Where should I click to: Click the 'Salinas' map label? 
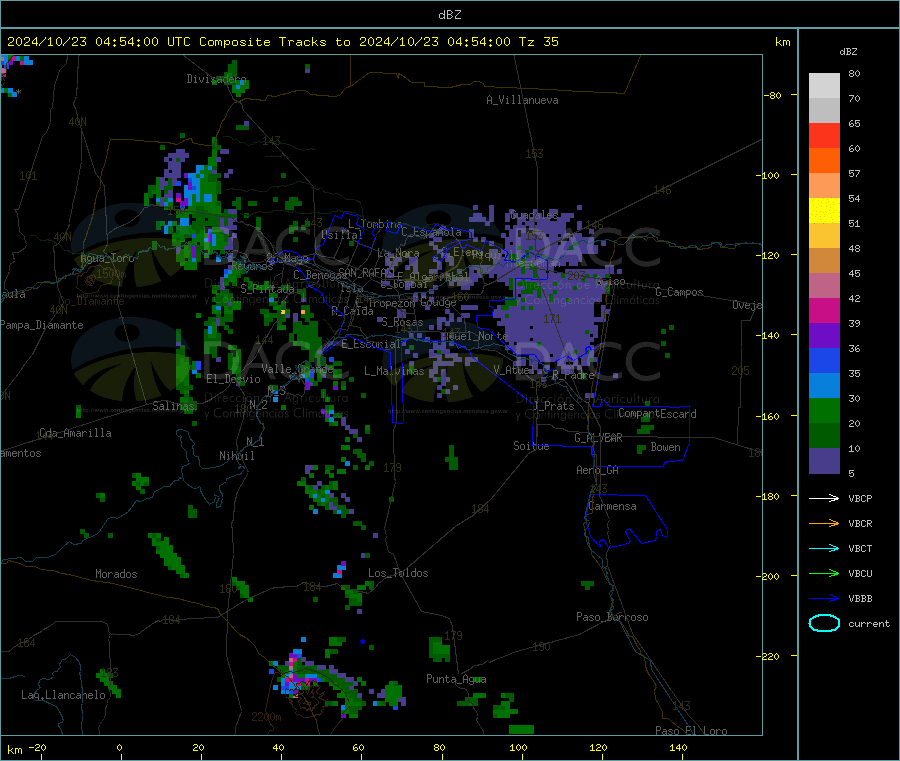[x=173, y=406]
